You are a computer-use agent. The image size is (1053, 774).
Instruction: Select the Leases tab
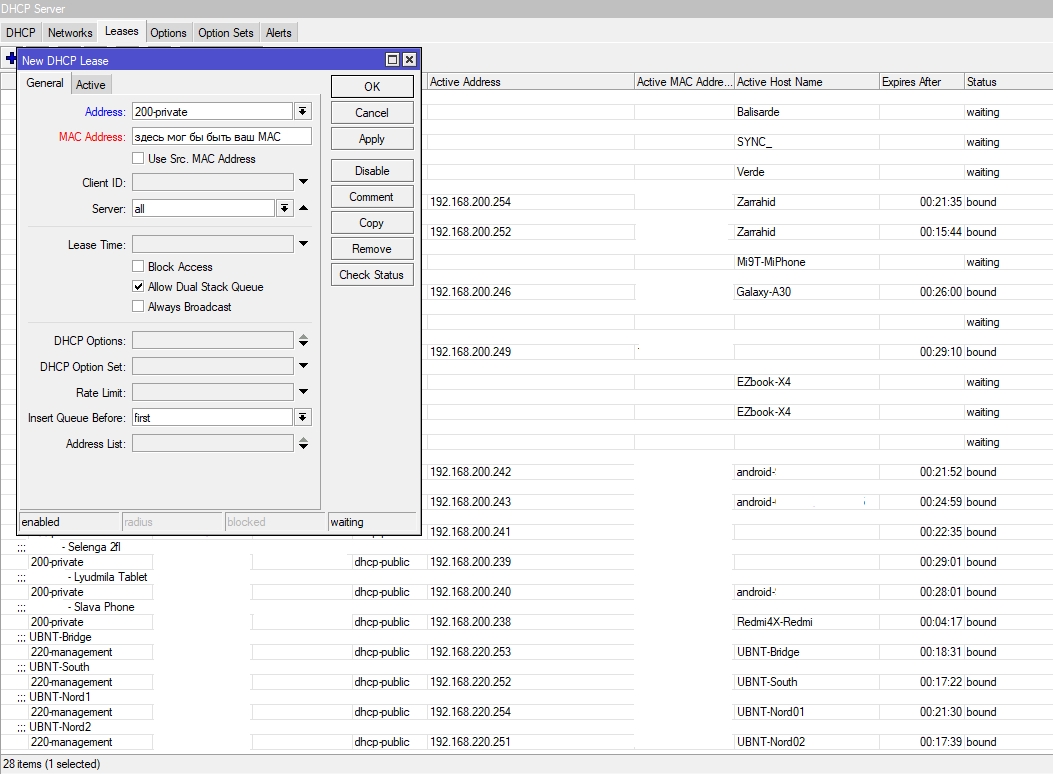(122, 32)
